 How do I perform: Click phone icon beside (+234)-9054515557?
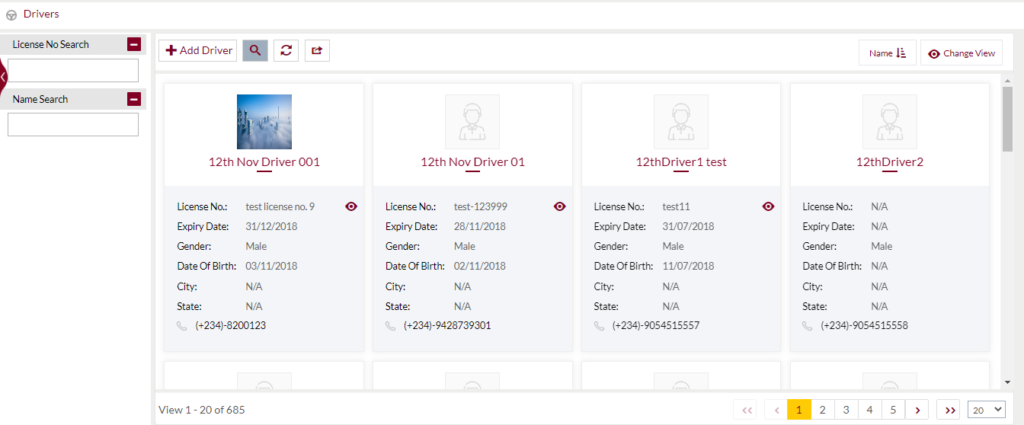pyautogui.click(x=599, y=325)
